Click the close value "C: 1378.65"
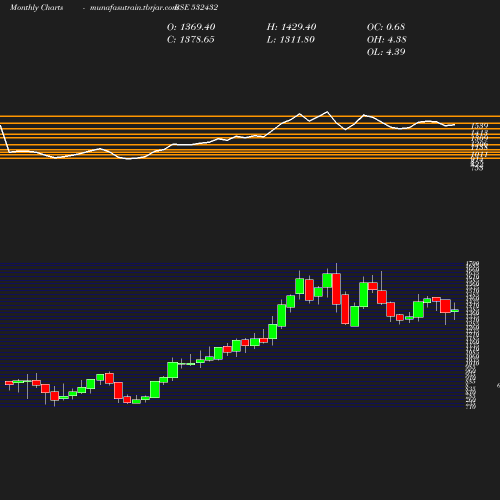This screenshot has width=500, height=500. [191, 40]
